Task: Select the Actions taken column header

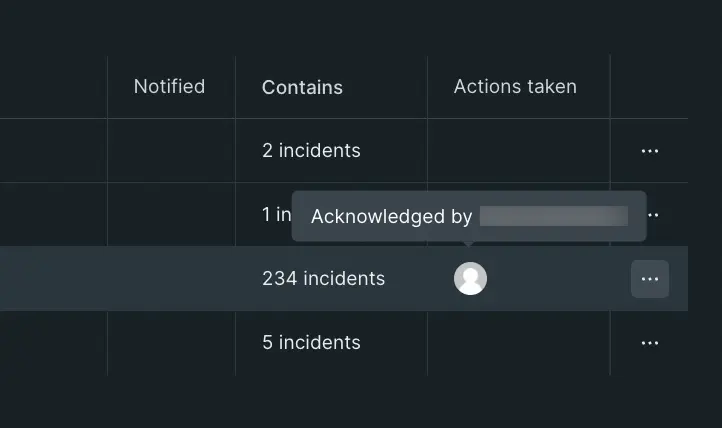Action: point(515,87)
